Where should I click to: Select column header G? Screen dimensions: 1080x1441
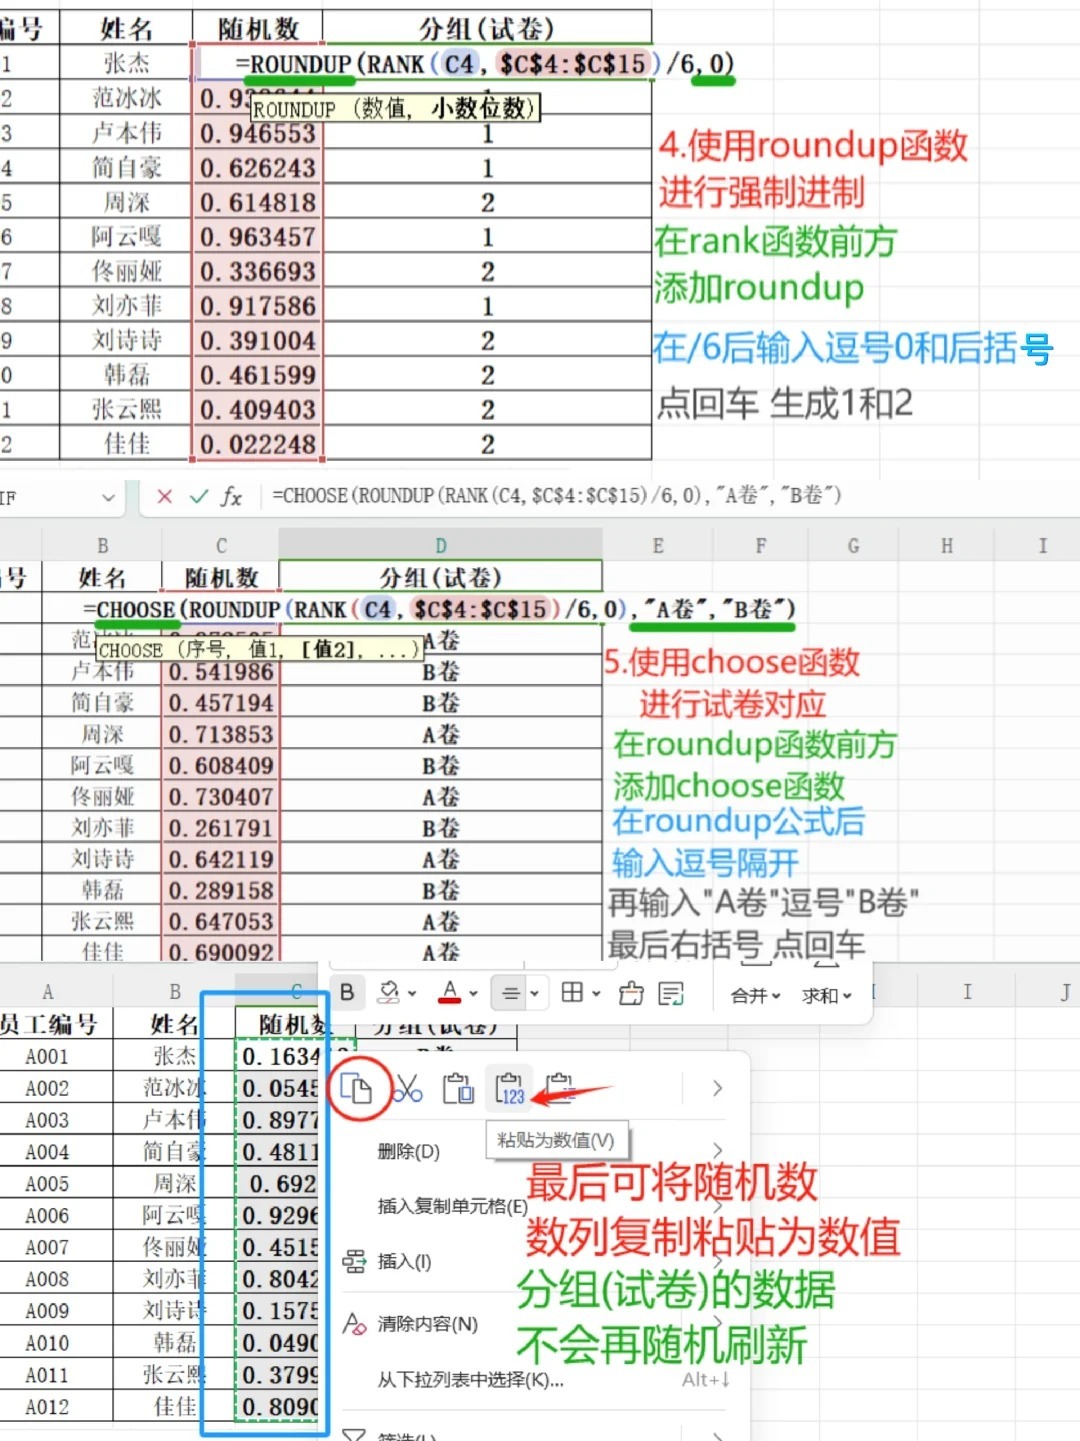[x=853, y=546]
